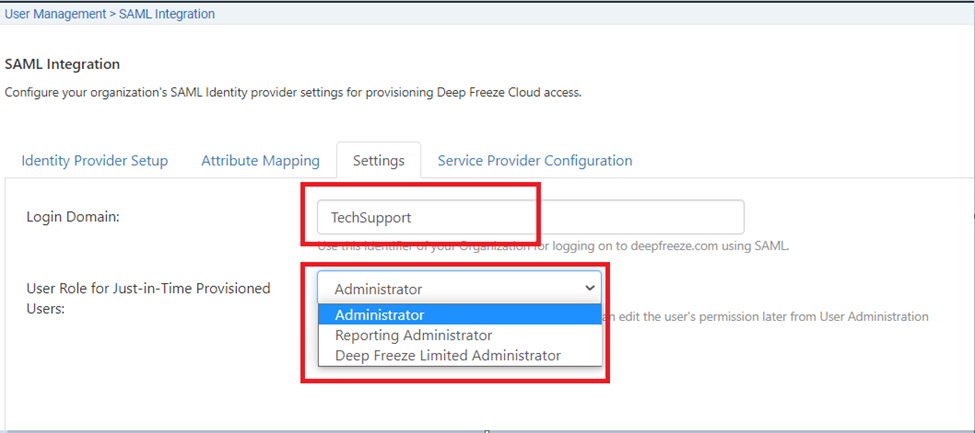Open the Attribute Mapping tab
This screenshot has width=975, height=433.
(x=260, y=160)
